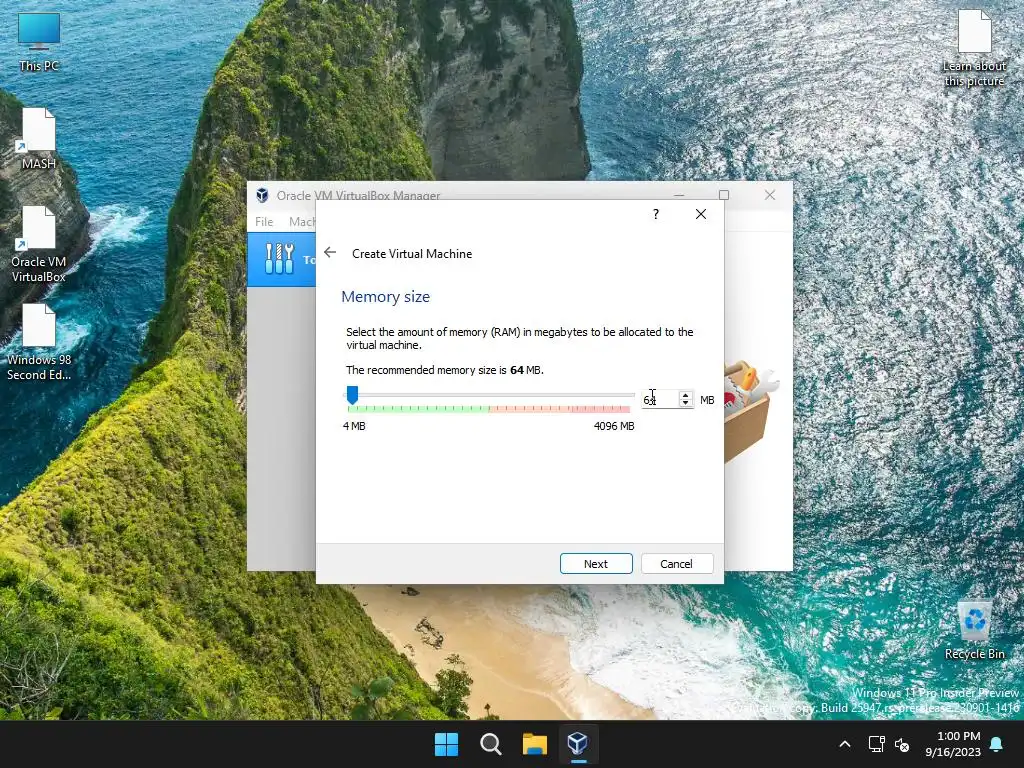Screen dimensions: 1024x768
Task: Select the Learn about this picture icon
Action: [974, 48]
